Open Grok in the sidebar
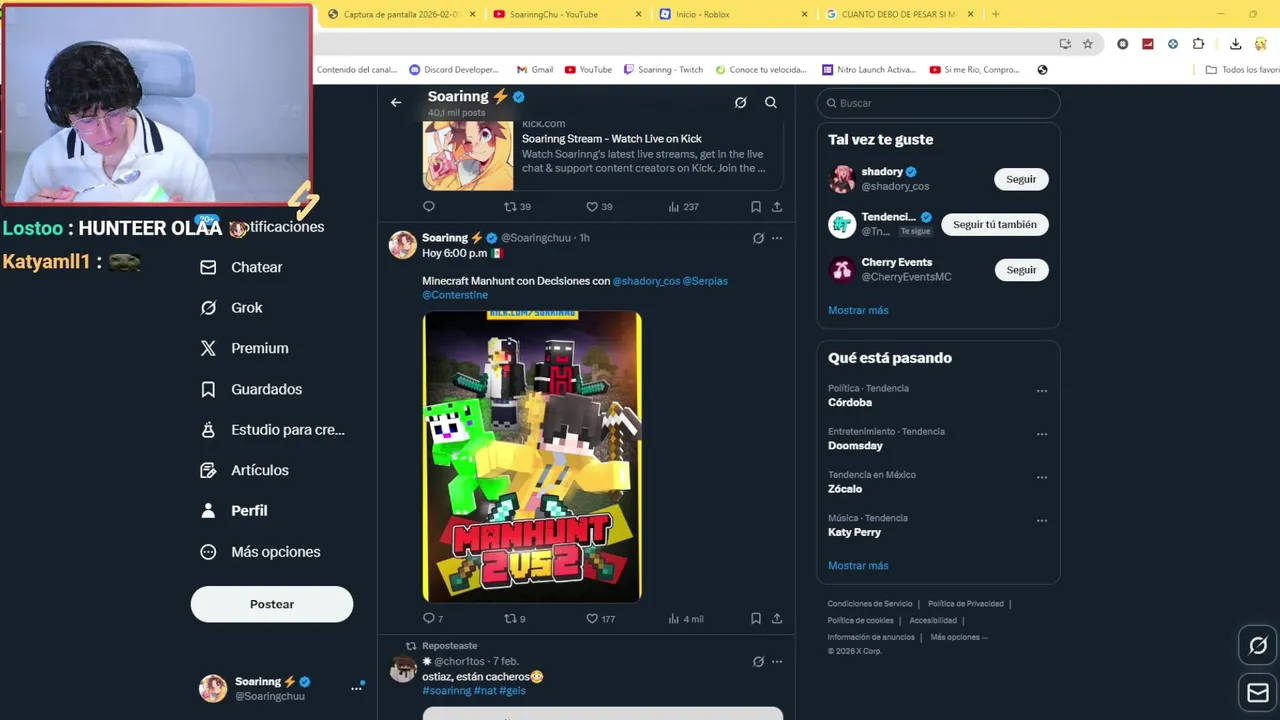Image resolution: width=1280 pixels, height=720 pixels. point(231,308)
